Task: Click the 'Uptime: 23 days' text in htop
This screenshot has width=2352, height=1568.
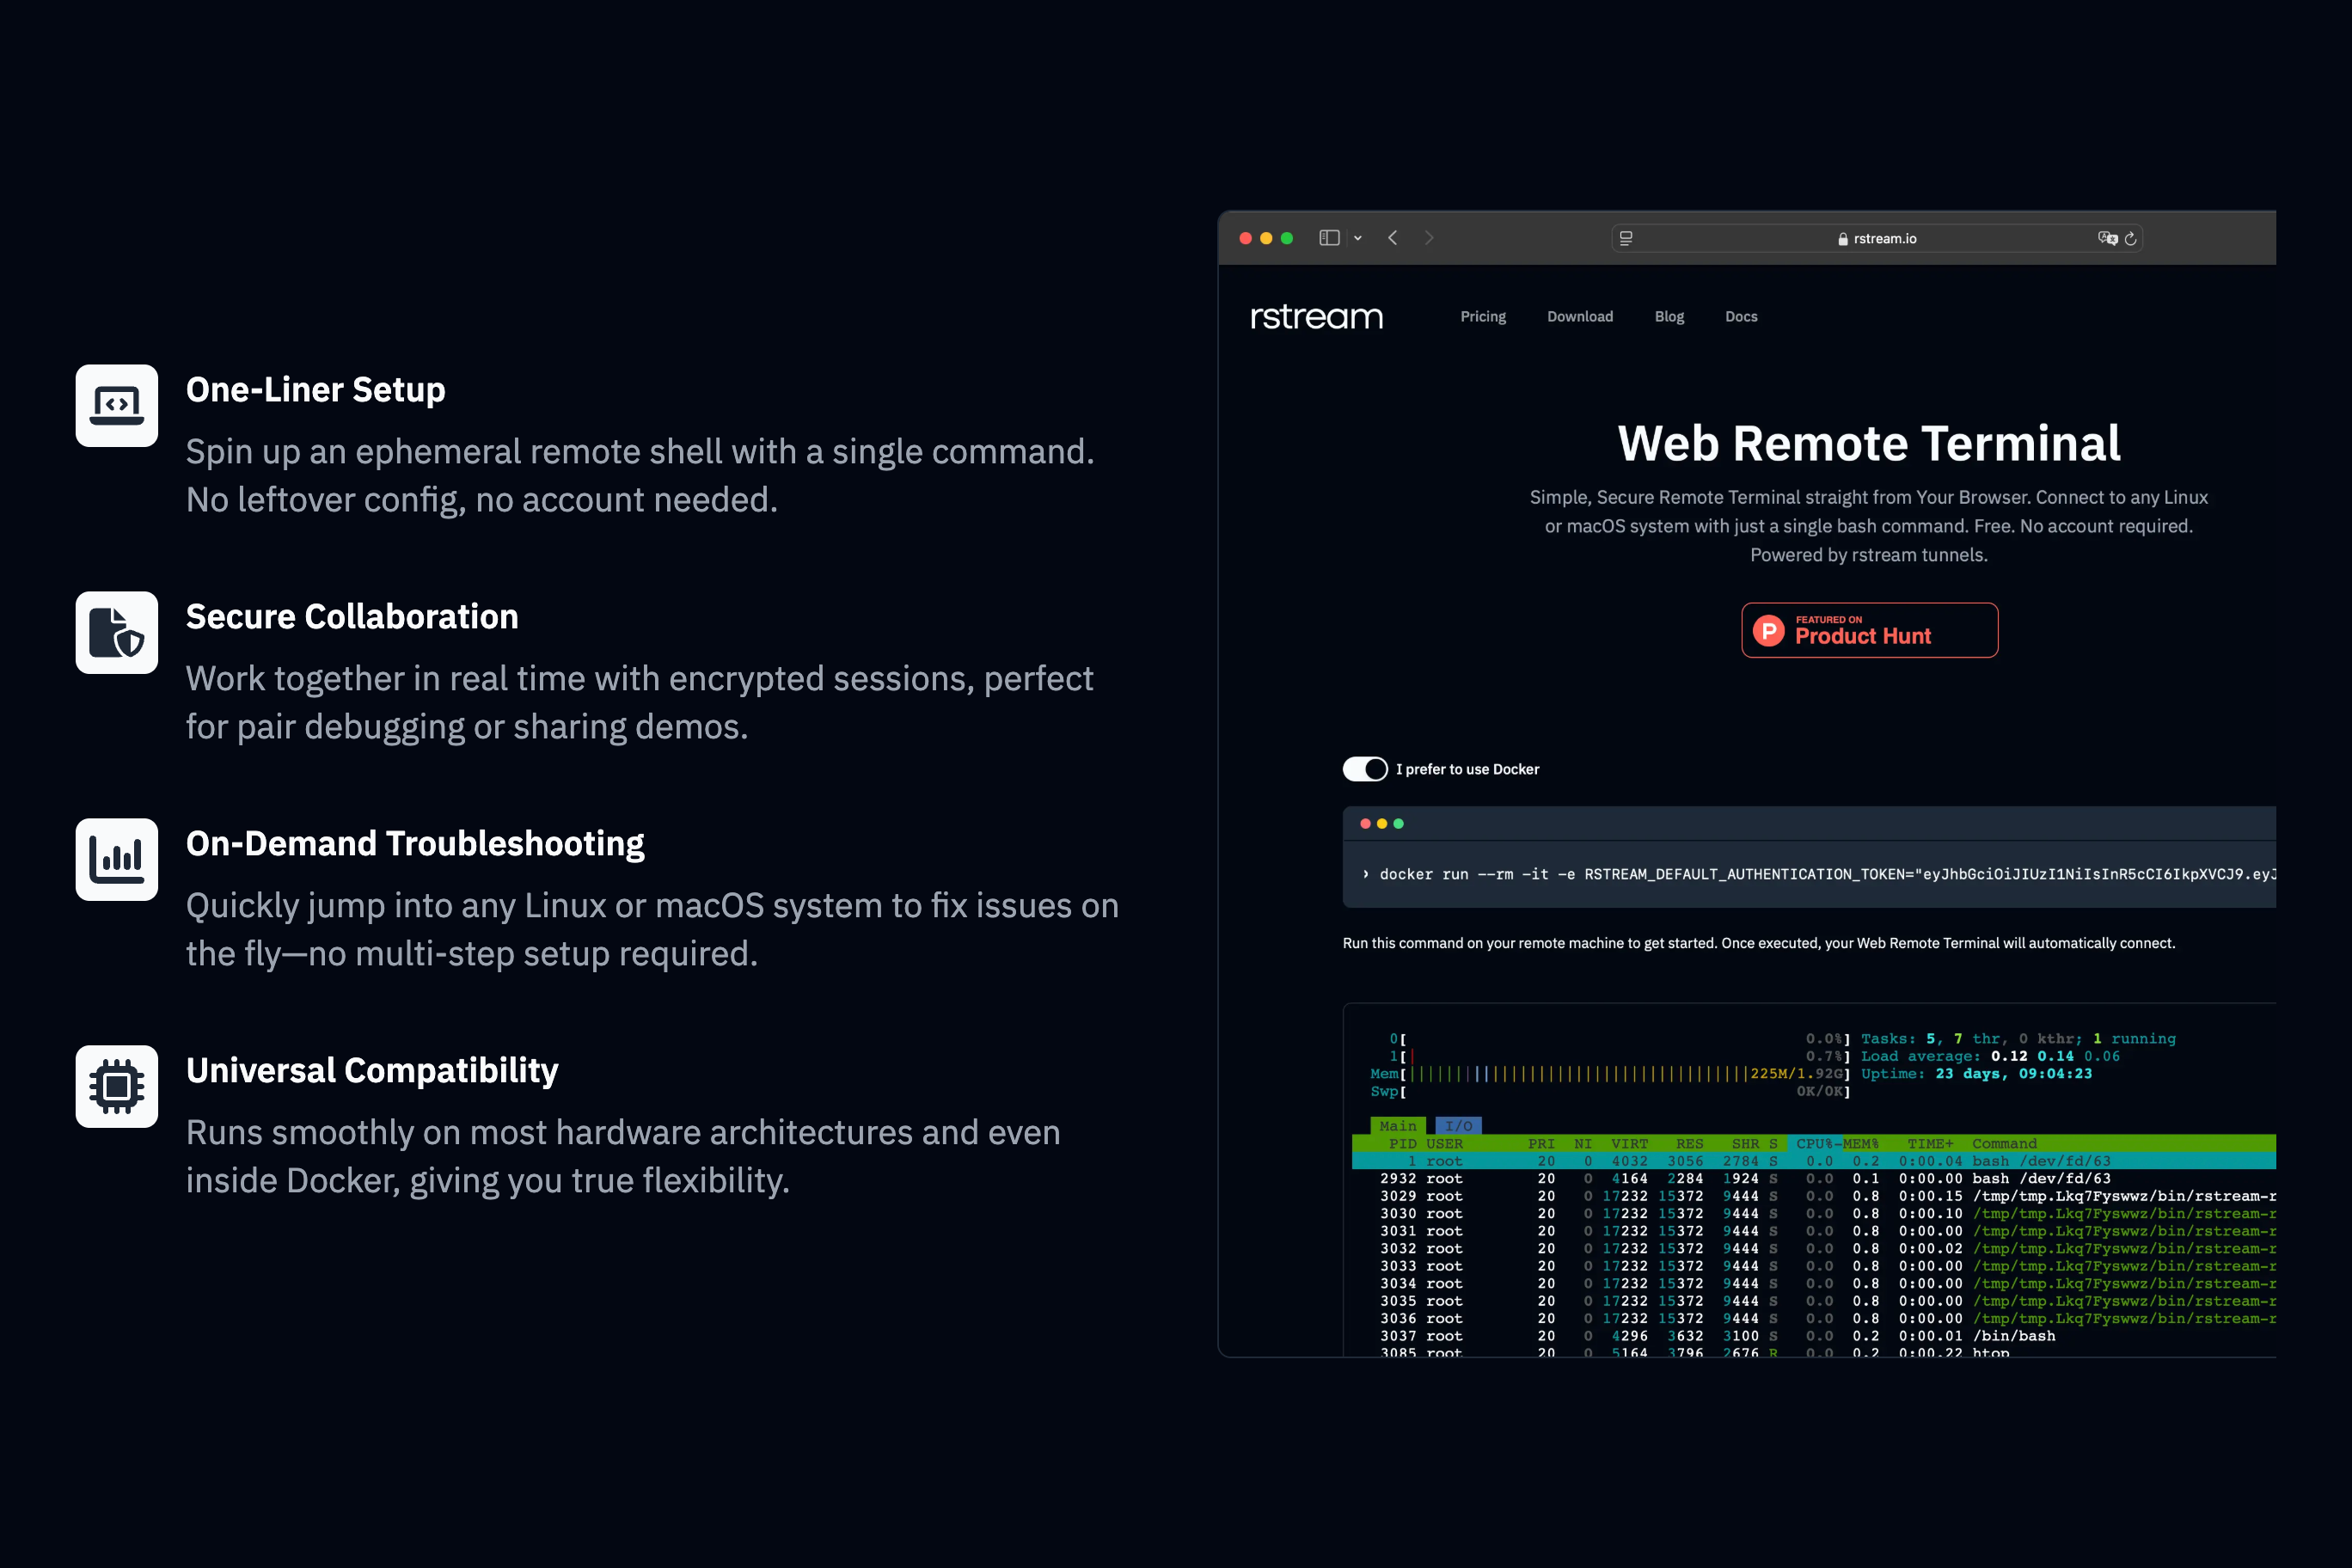Action: click(x=1930, y=1073)
